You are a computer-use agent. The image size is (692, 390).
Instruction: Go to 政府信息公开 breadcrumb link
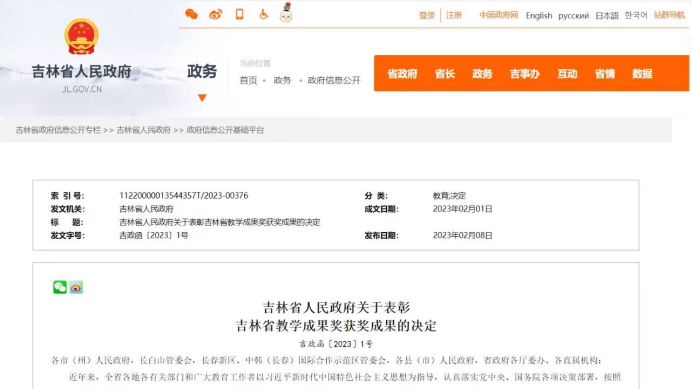tap(334, 80)
